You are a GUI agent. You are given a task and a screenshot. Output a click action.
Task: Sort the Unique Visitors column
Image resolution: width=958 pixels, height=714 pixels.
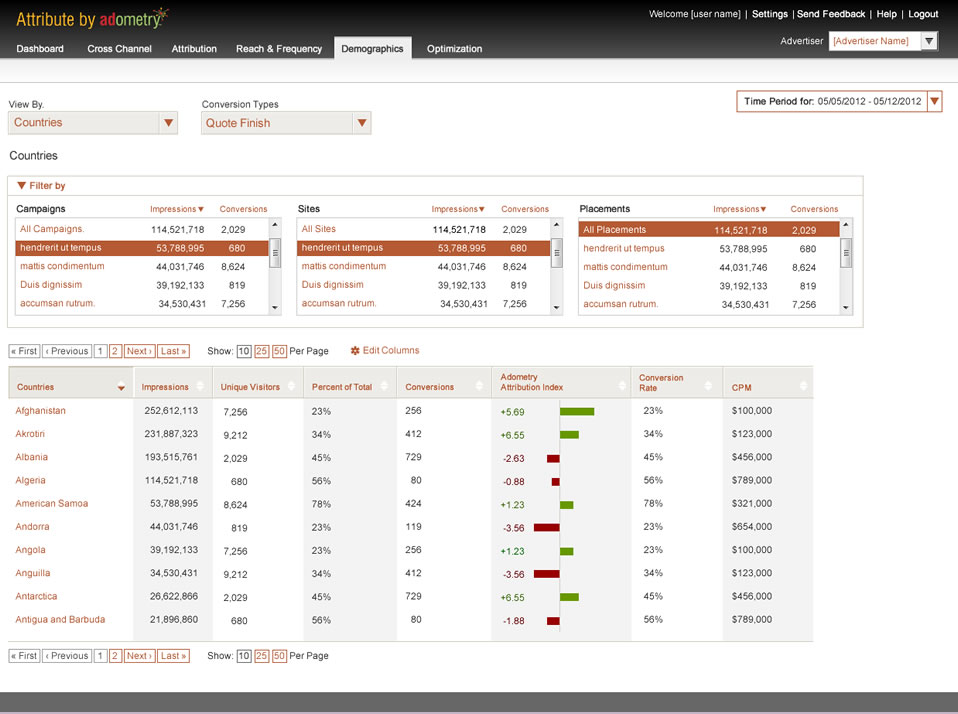[291, 386]
